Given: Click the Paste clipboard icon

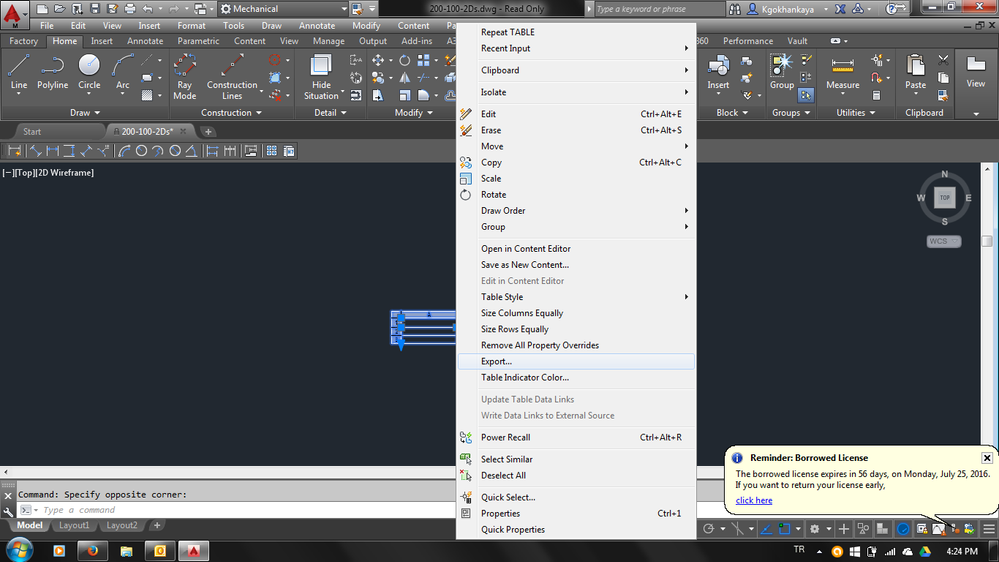Looking at the screenshot, I should click(x=916, y=71).
